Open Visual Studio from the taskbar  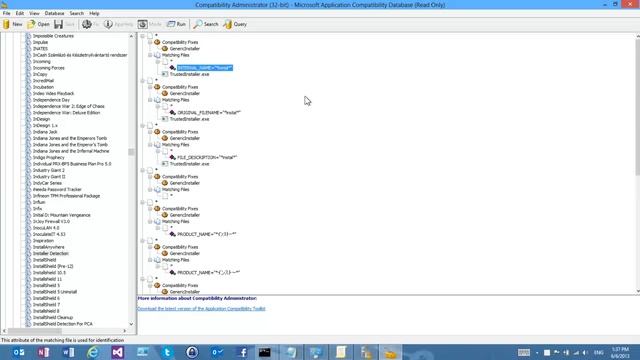[x=118, y=352]
